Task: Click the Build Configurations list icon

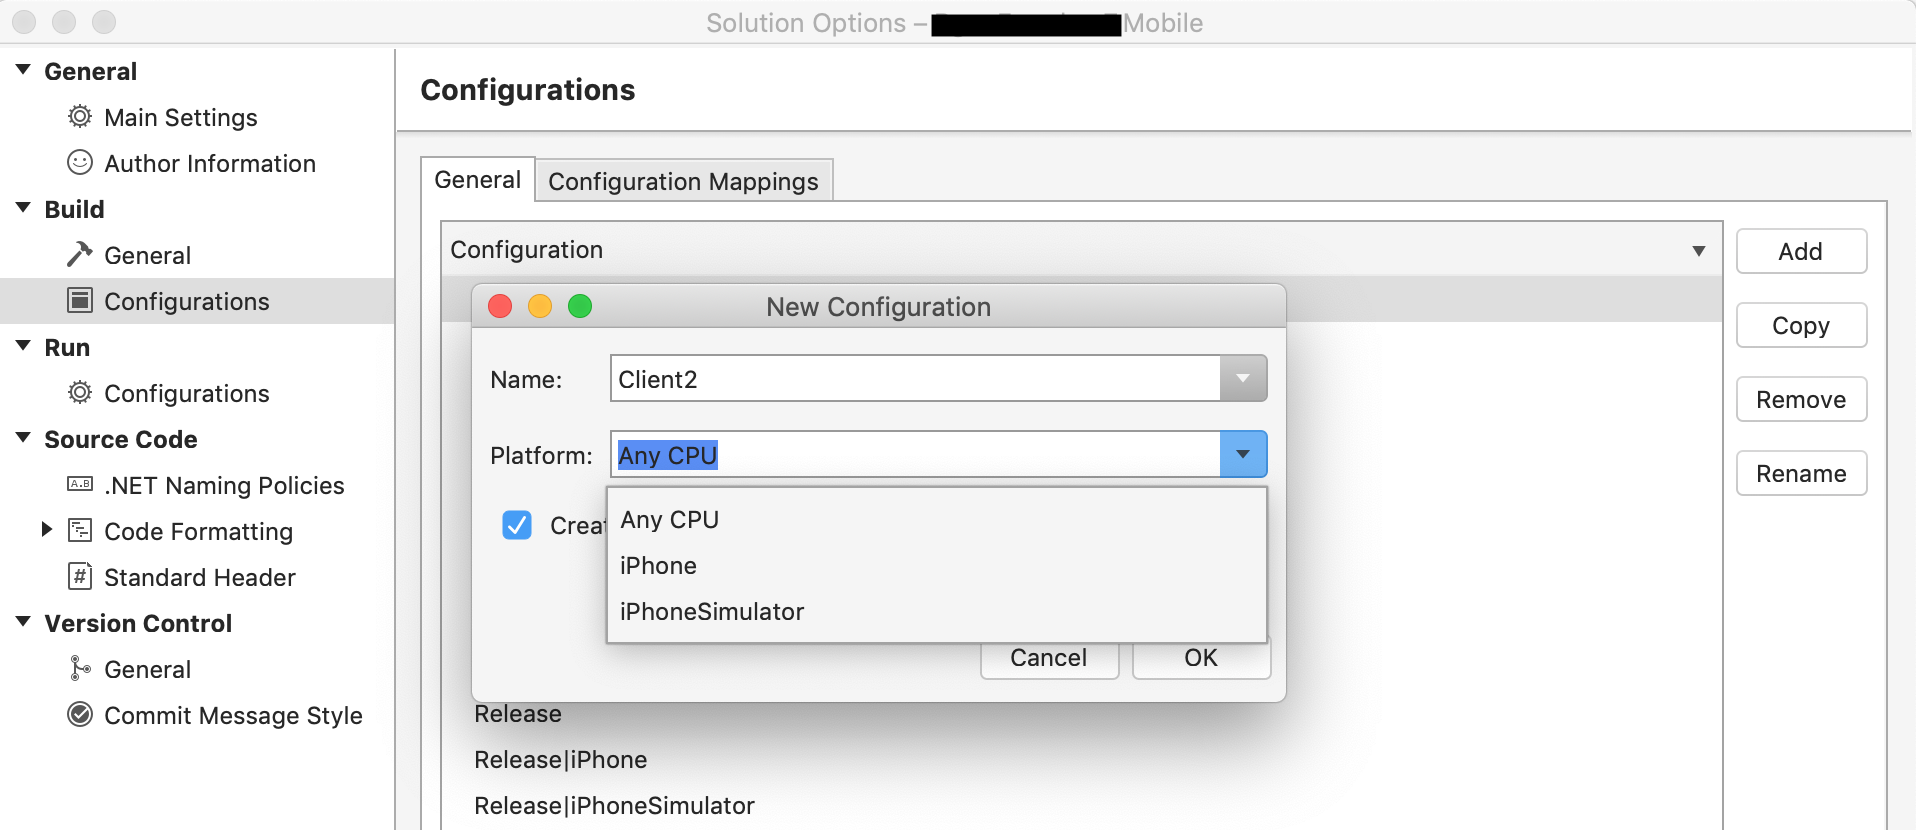Action: (80, 301)
